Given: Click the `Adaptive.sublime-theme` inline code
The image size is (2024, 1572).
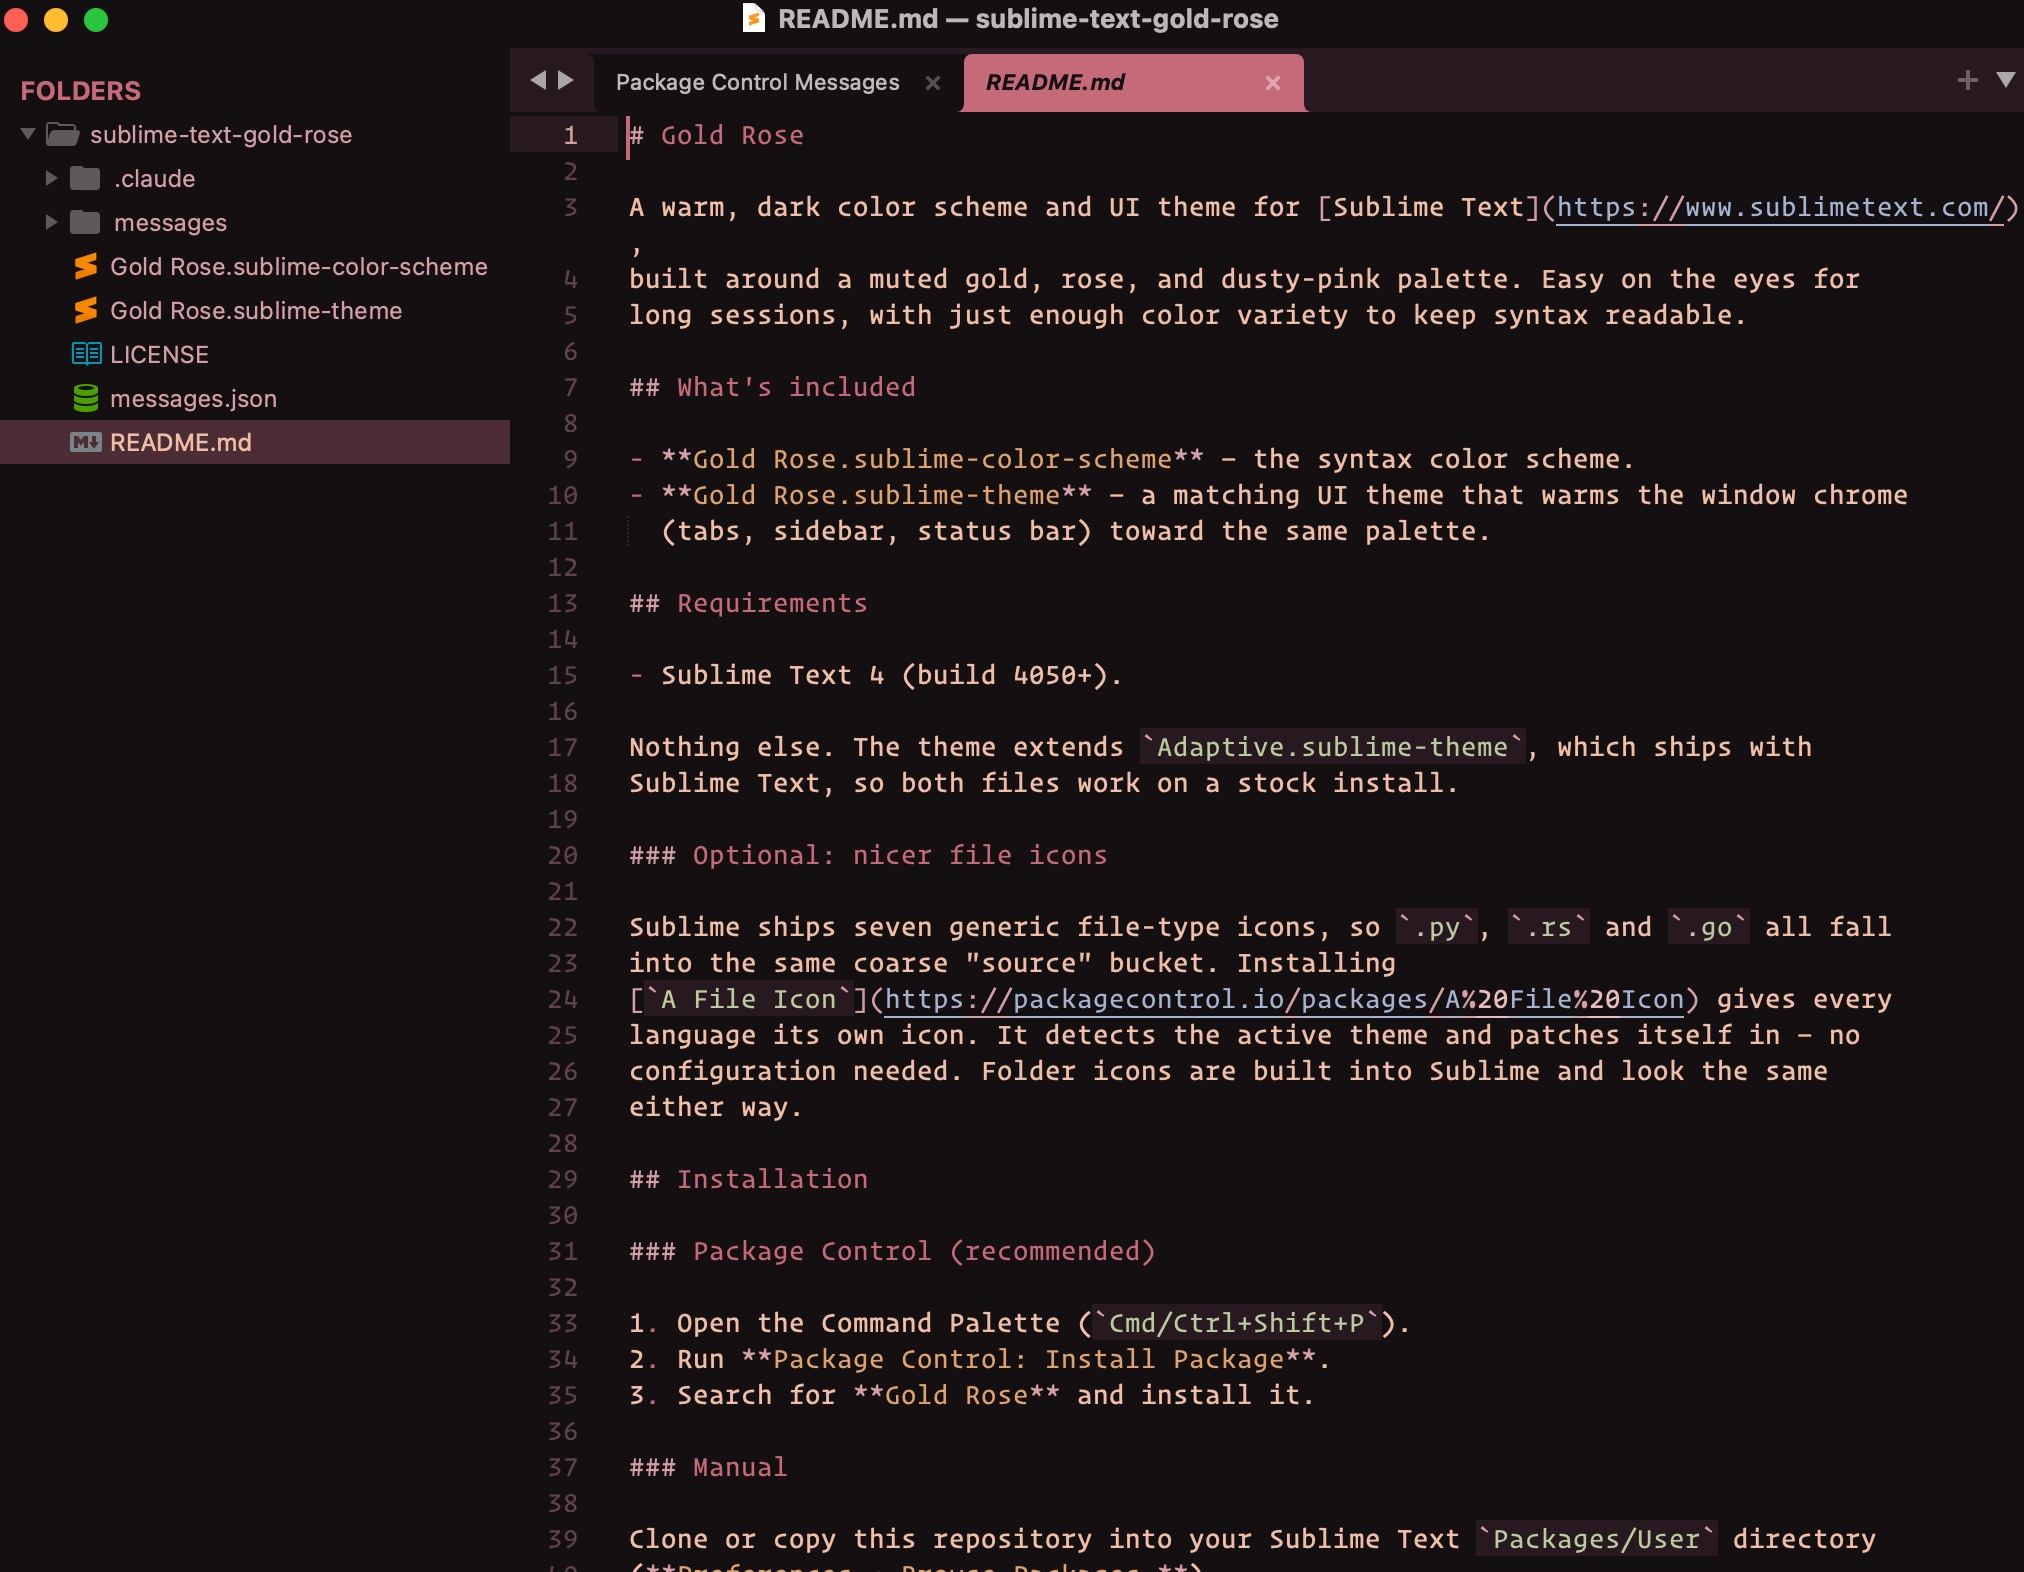Looking at the screenshot, I should click(x=1332, y=747).
